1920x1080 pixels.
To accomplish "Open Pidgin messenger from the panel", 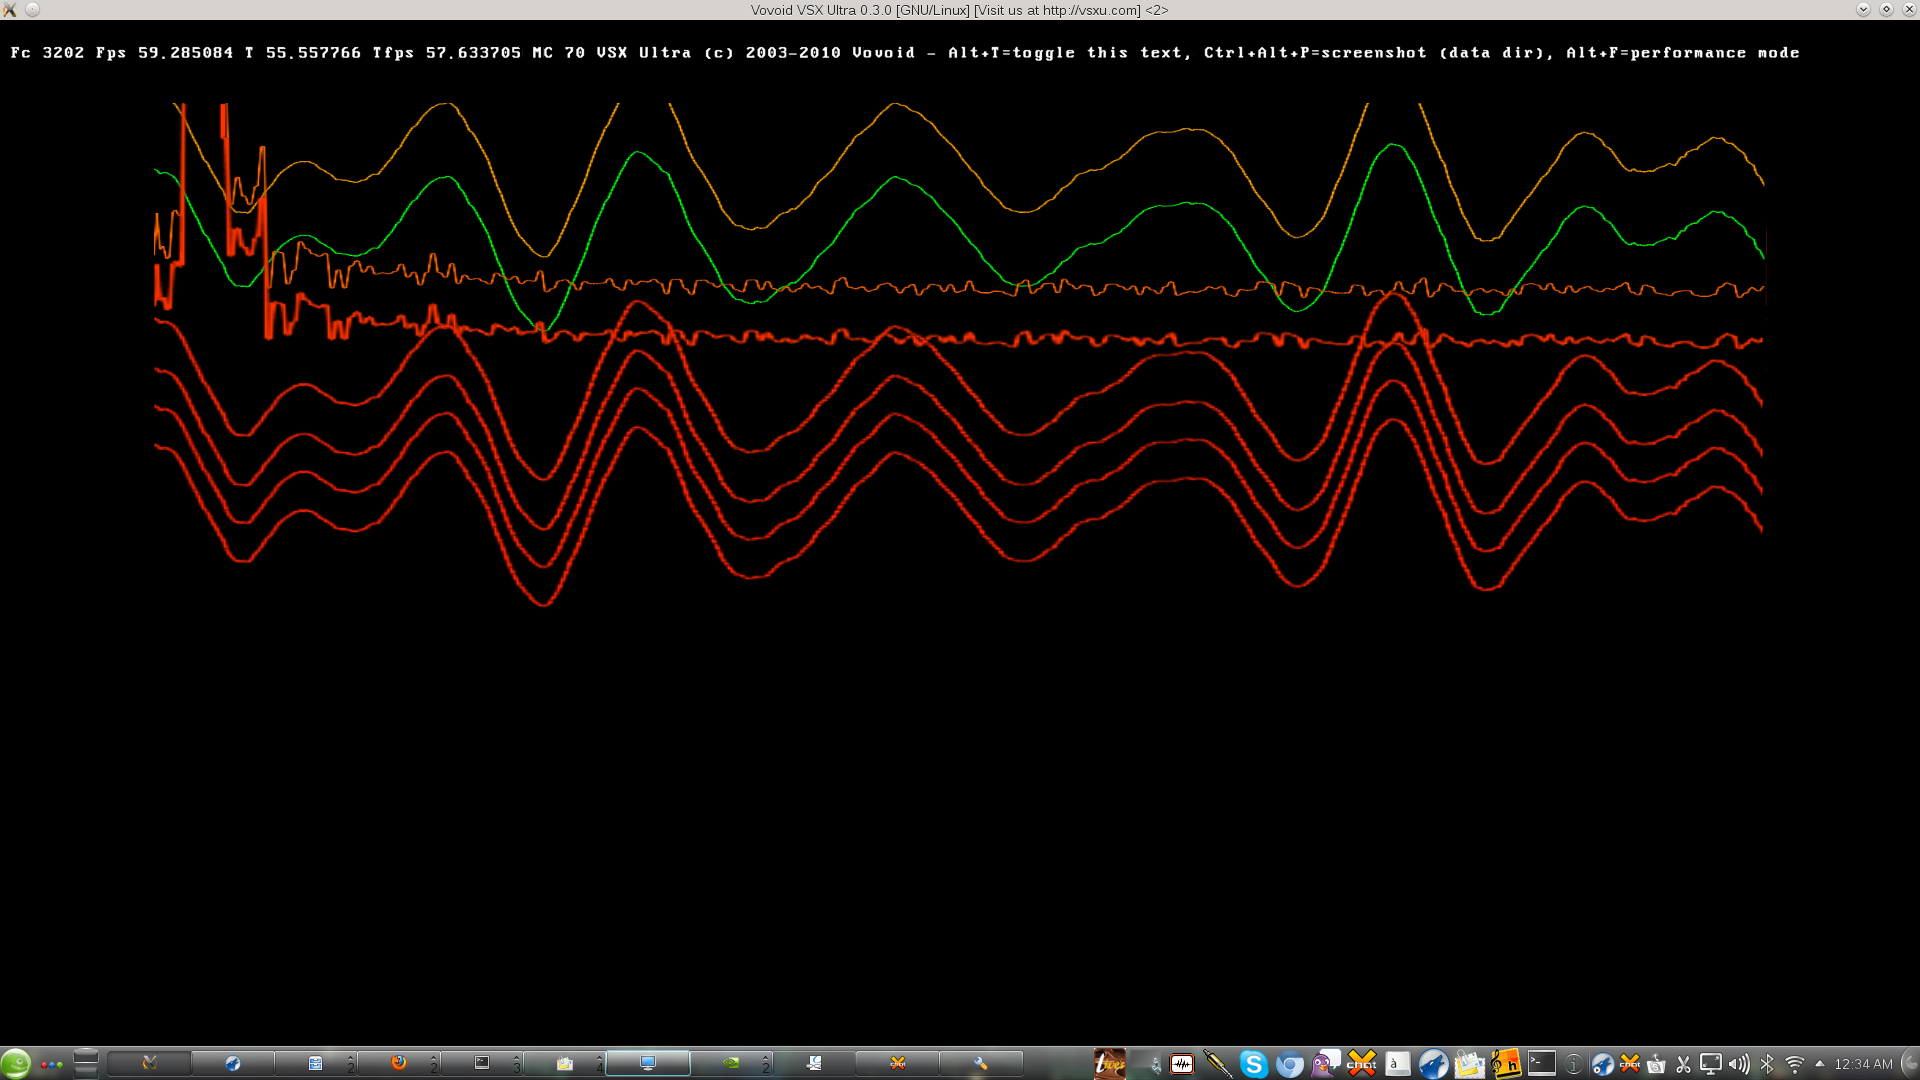I will (1325, 1064).
